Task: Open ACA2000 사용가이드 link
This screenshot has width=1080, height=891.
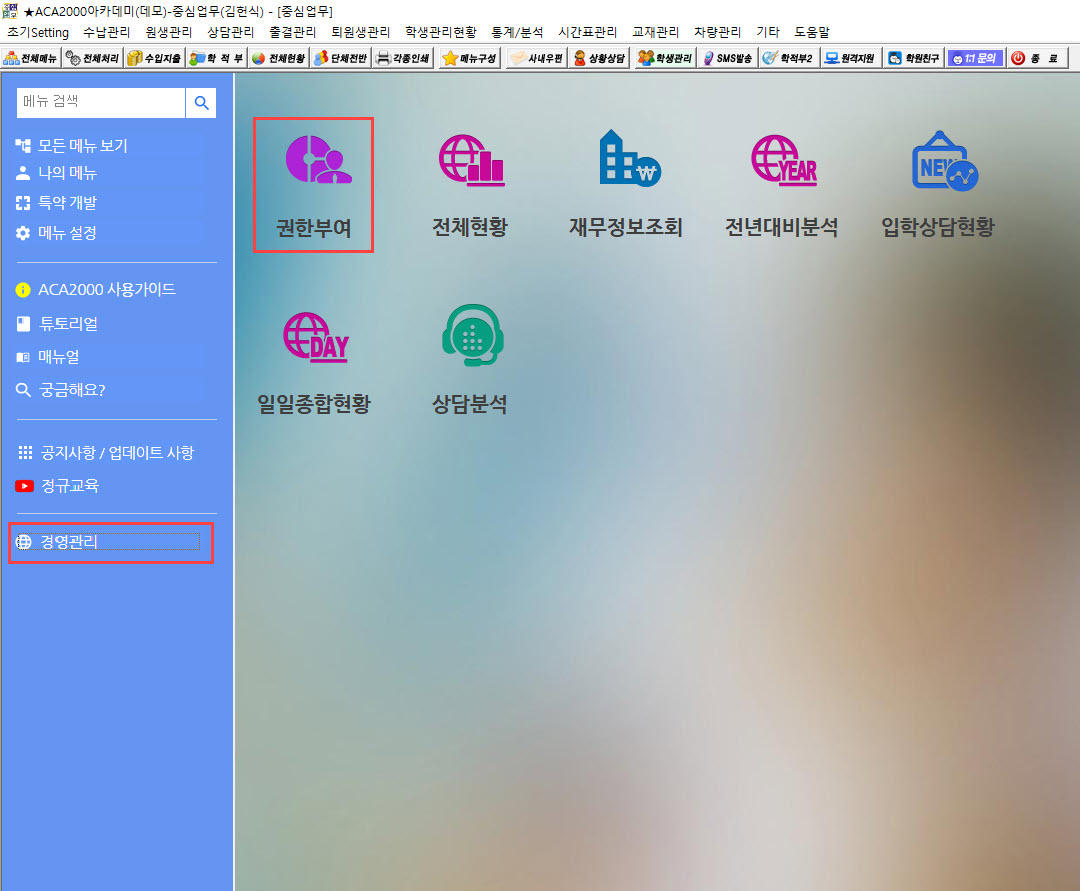Action: click(106, 289)
